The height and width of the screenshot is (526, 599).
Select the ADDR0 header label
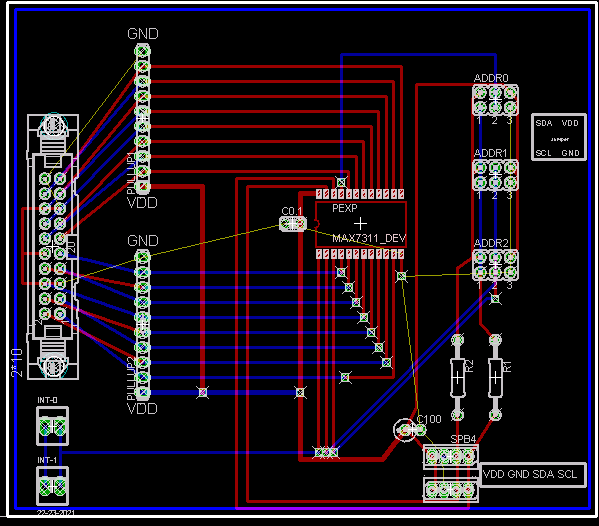[491, 78]
